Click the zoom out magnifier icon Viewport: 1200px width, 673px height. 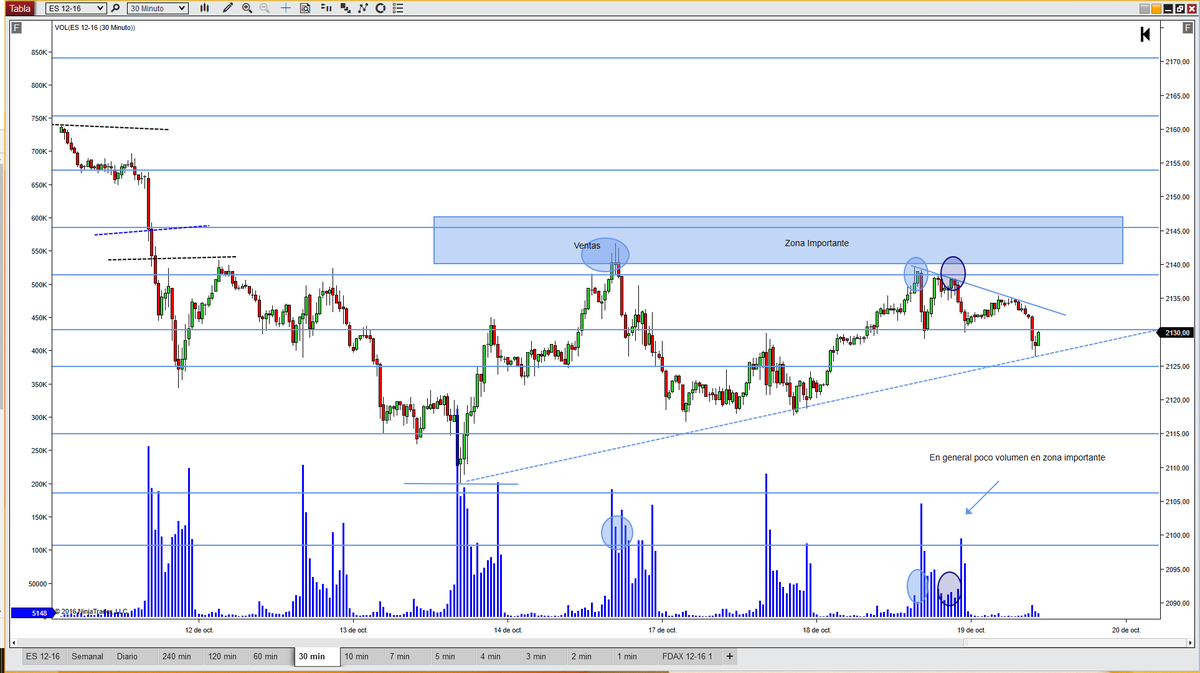coord(265,8)
